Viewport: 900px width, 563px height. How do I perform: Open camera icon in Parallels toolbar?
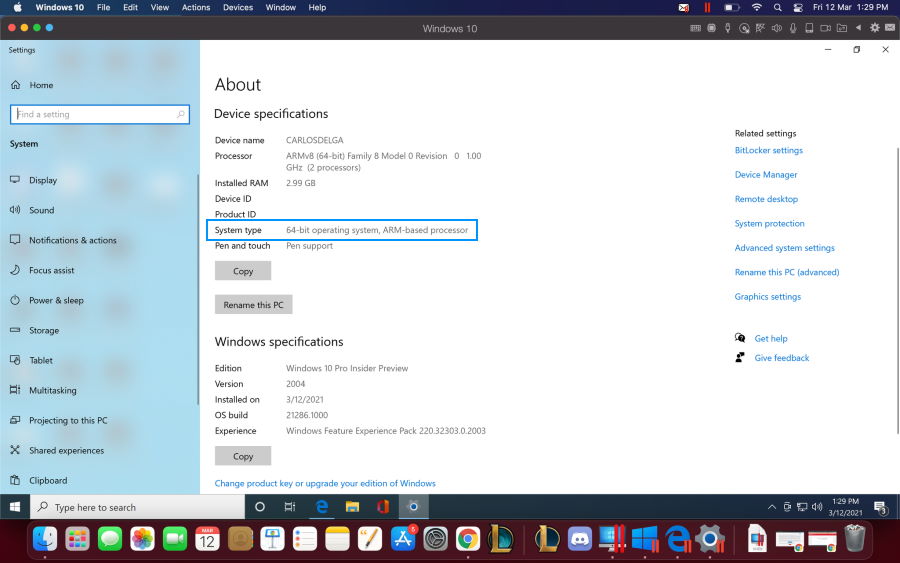point(825,28)
